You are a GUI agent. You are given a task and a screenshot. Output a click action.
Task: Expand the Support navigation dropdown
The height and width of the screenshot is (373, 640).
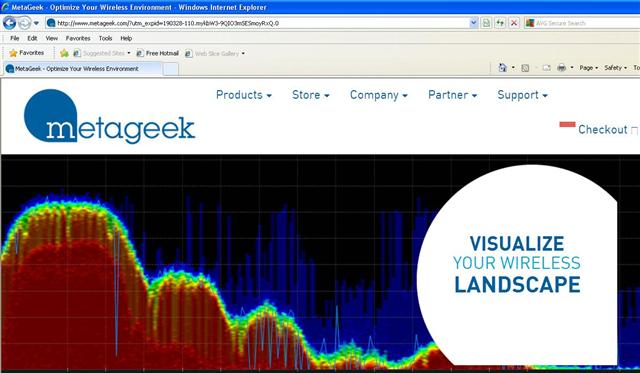pyautogui.click(x=522, y=95)
